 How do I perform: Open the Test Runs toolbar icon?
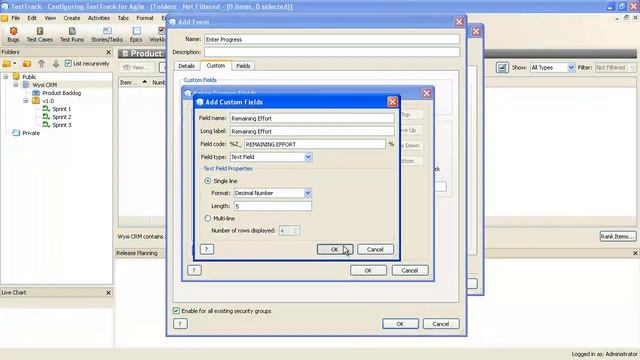(x=72, y=34)
